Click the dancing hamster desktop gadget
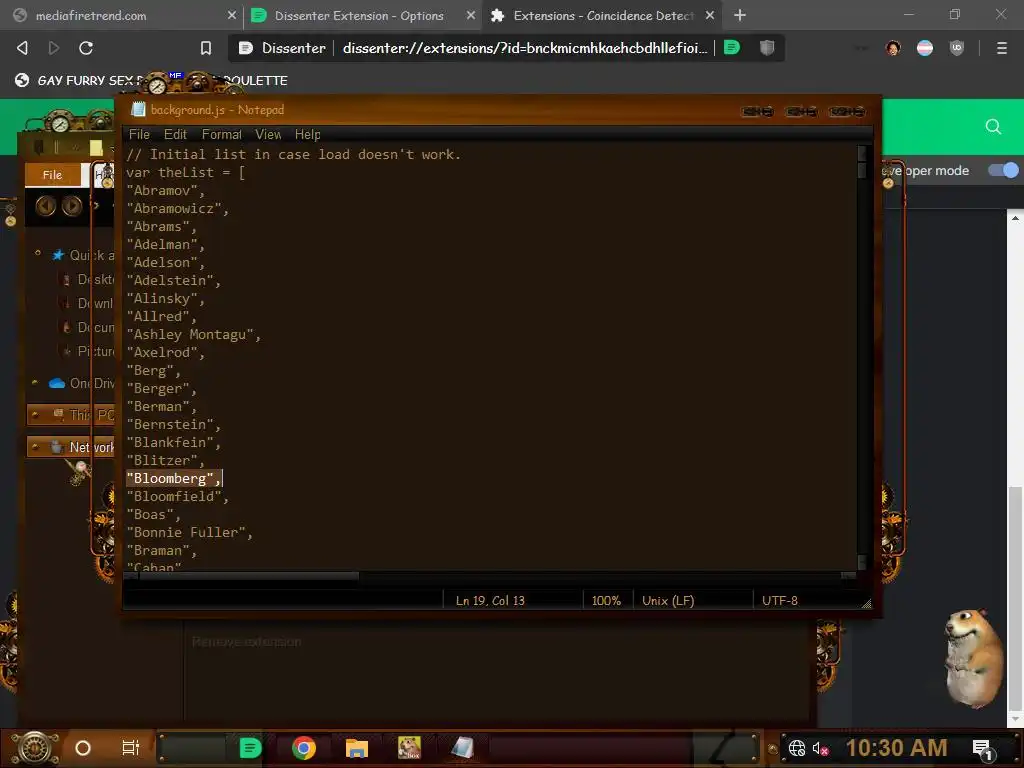1024x768 pixels. click(x=973, y=658)
